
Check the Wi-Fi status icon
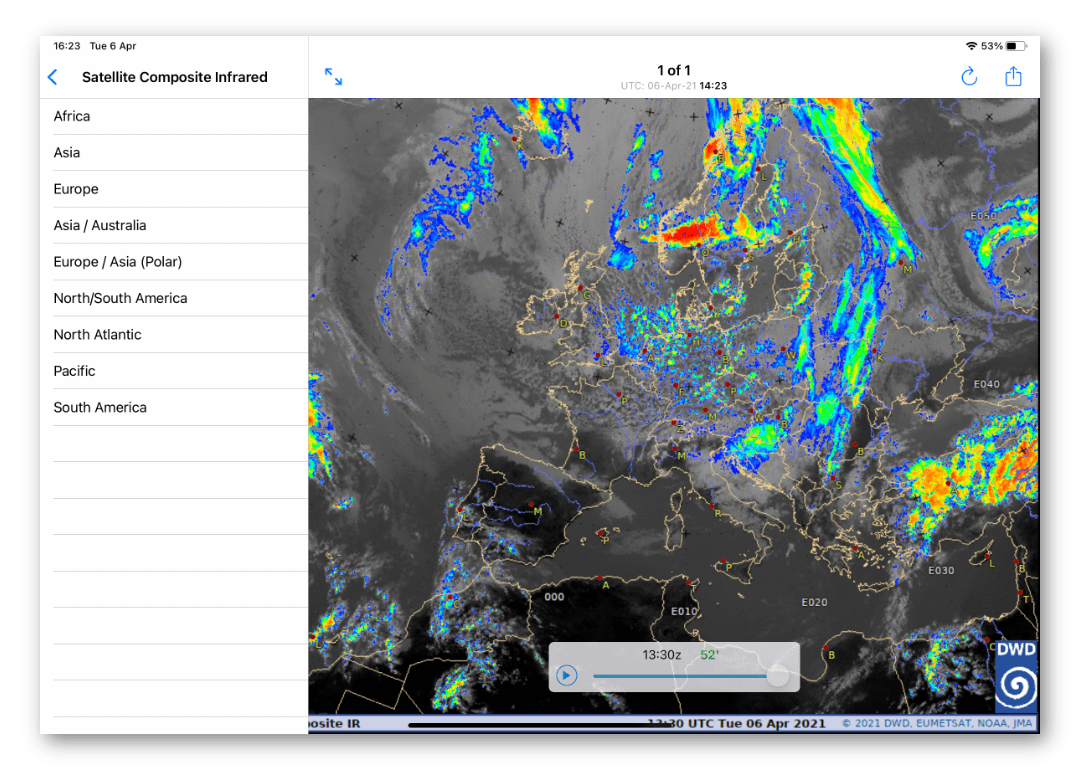[x=970, y=46]
